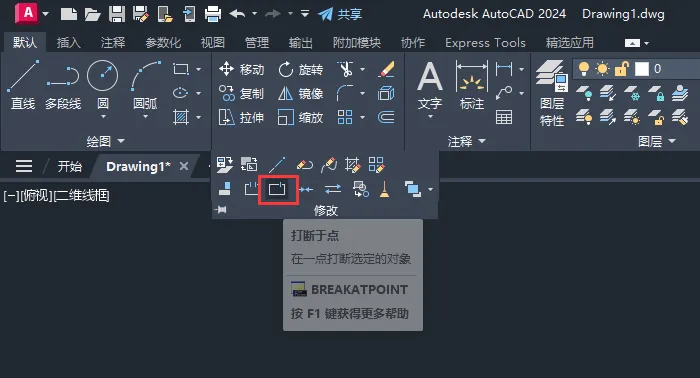Insert a Table from Annotation panel

(x=504, y=117)
